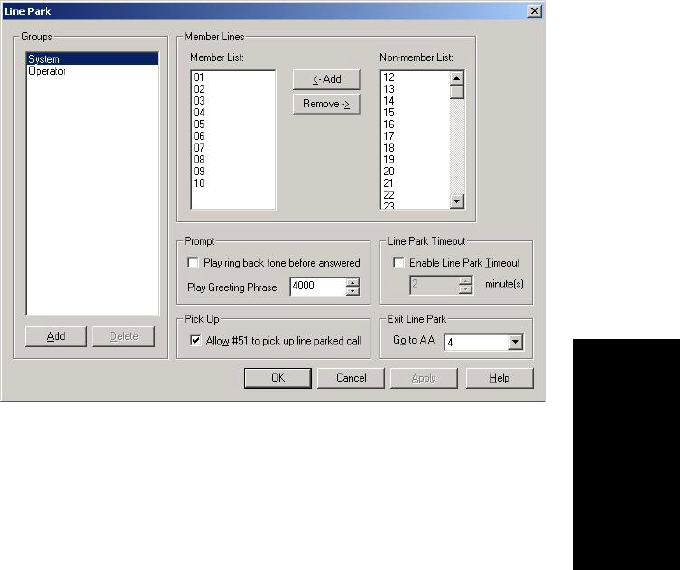Screen dimensions: 680x570
Task: Uncheck Allow #51 to pick up parked call
Action: pos(196,340)
